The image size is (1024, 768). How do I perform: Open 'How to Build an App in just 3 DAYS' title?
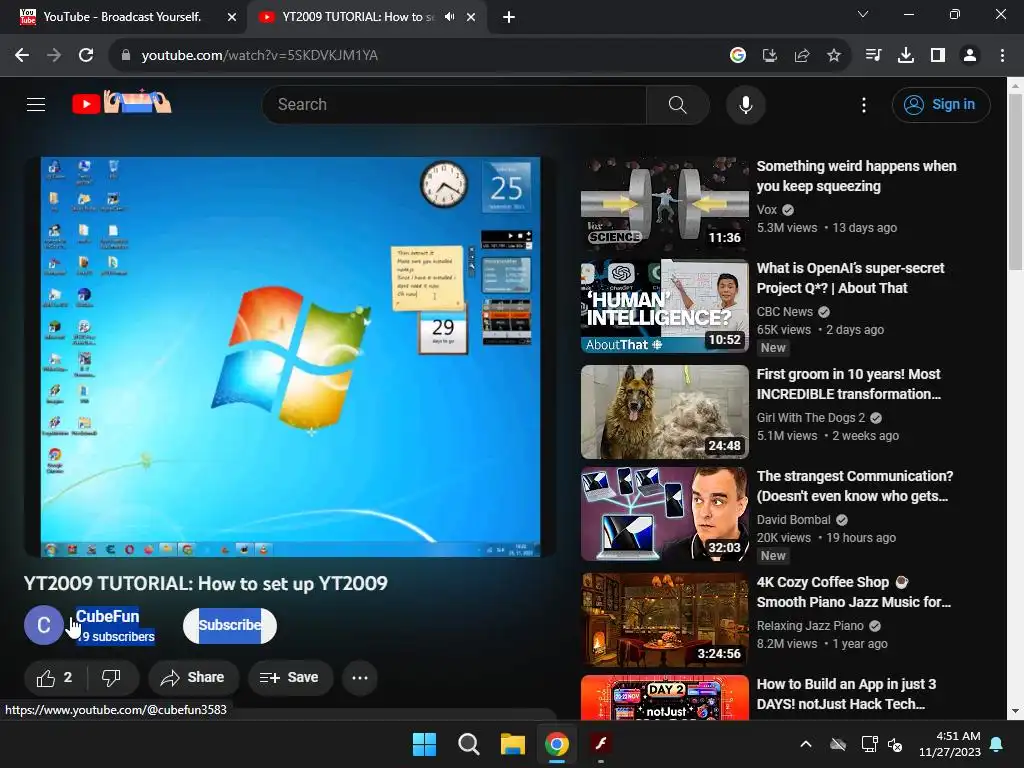click(846, 694)
